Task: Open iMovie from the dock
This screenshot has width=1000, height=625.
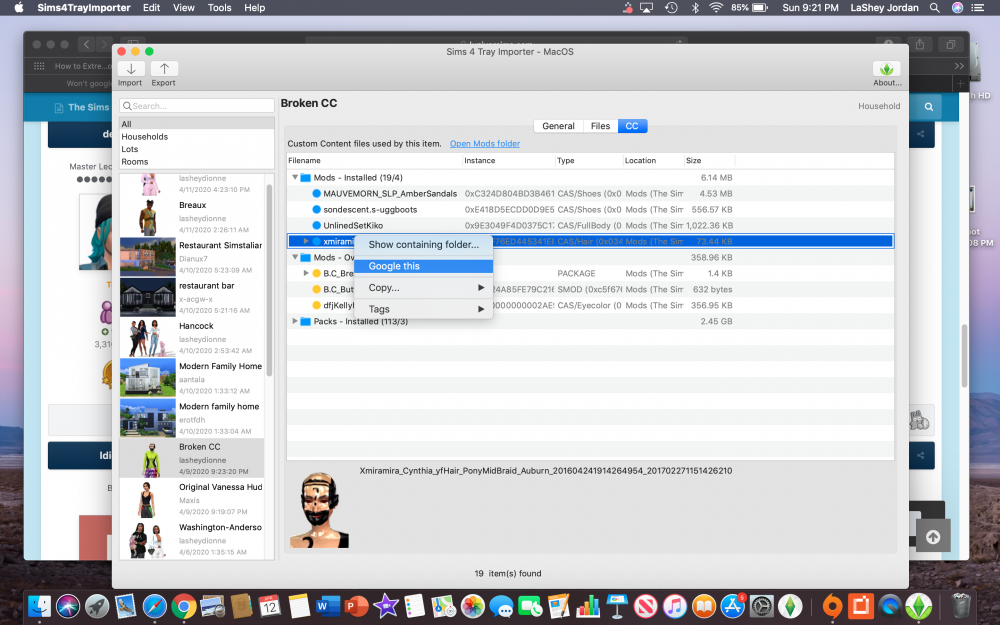Action: (x=385, y=606)
